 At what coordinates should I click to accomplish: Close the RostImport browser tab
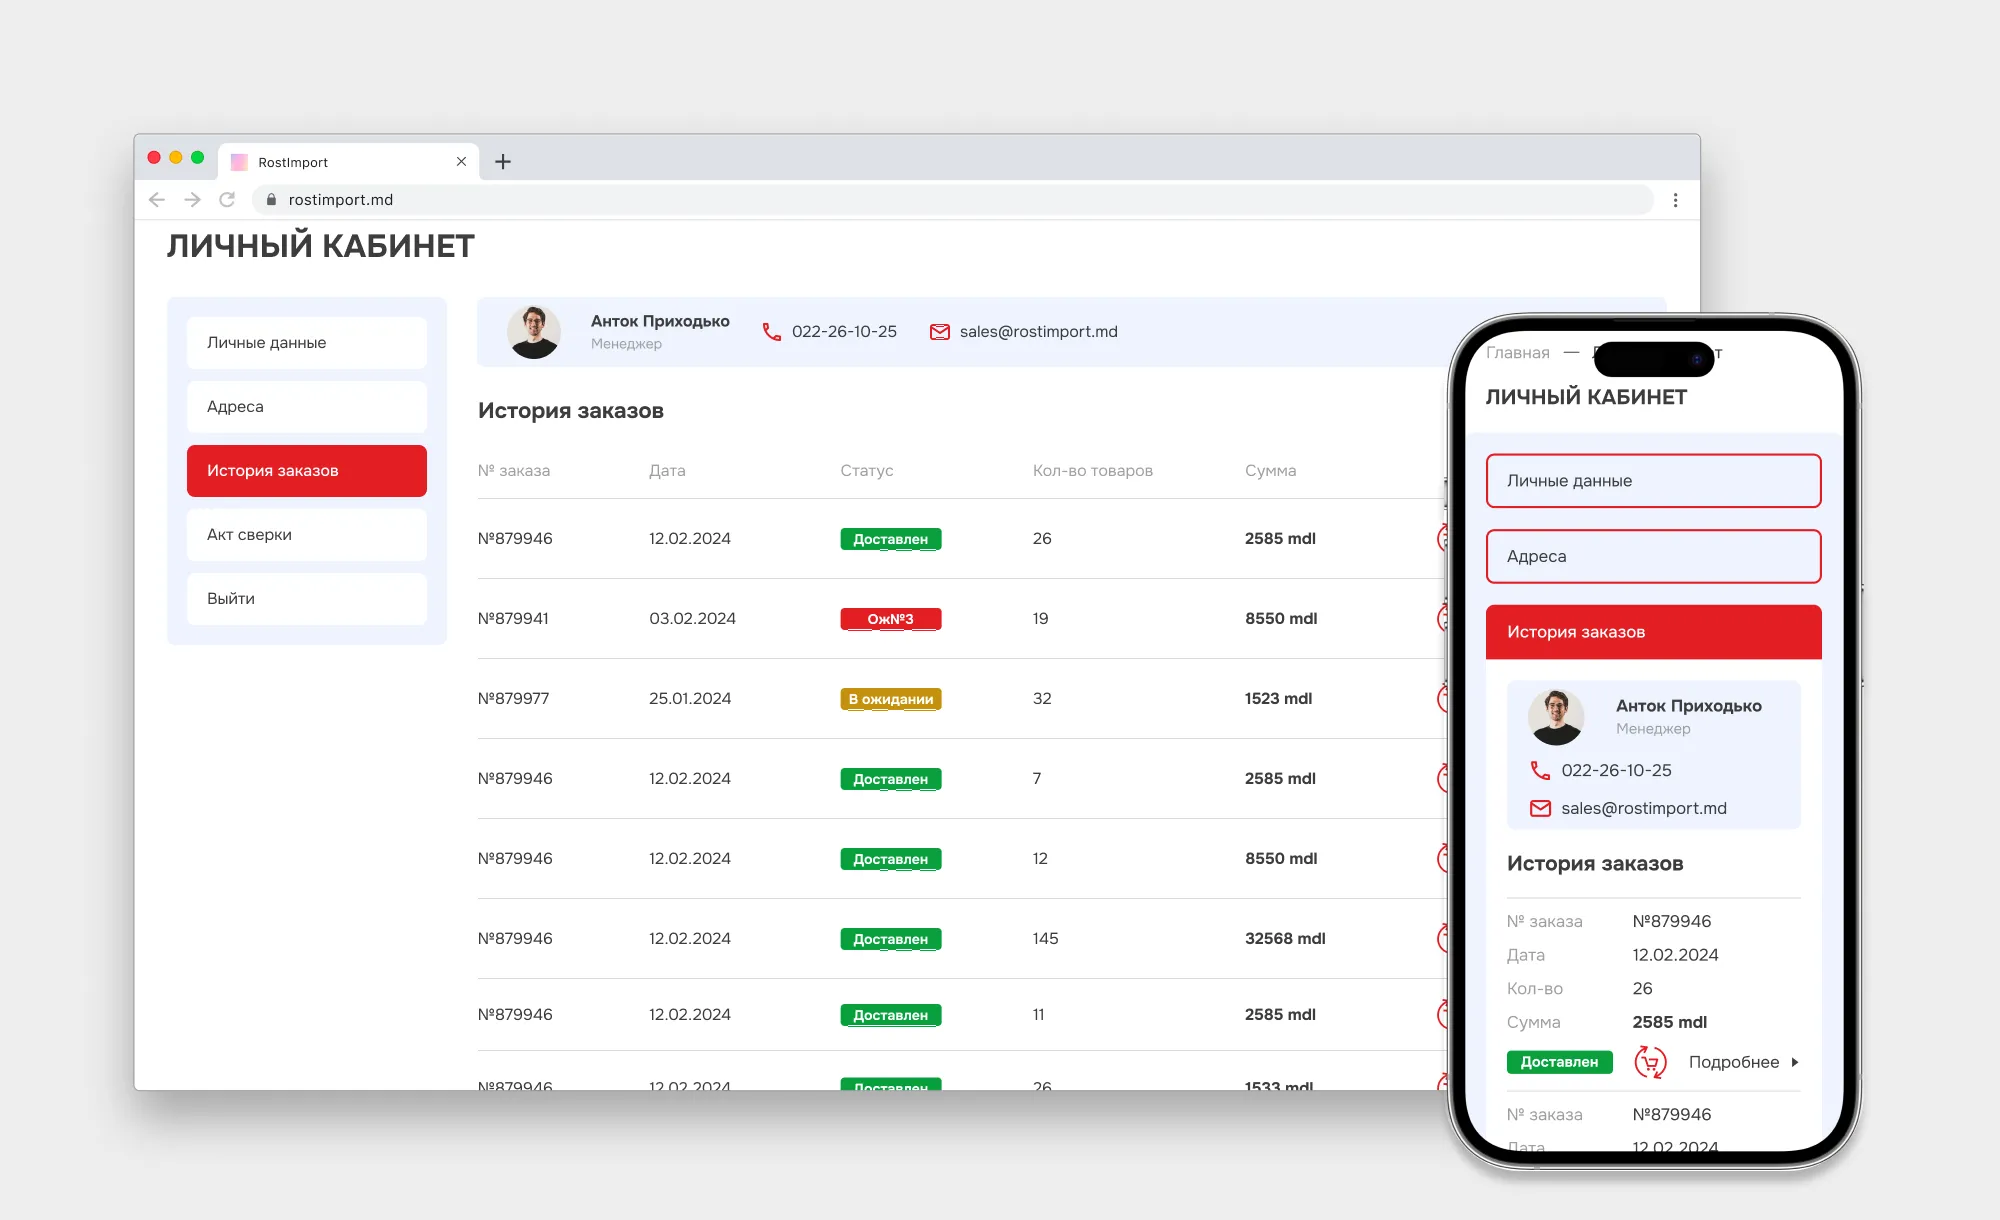(461, 162)
